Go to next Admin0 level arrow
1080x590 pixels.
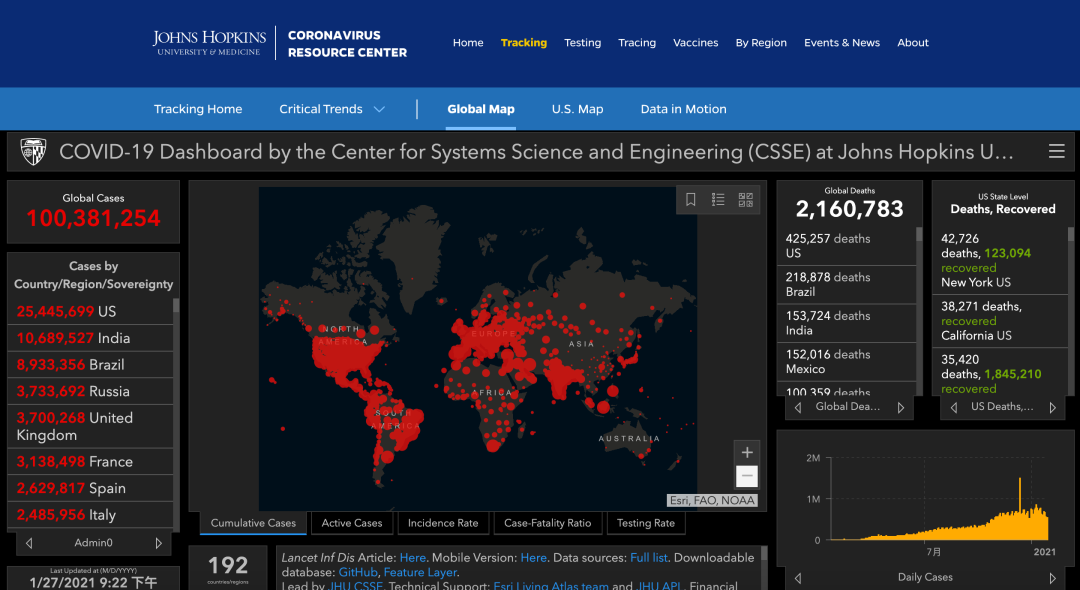pos(158,543)
